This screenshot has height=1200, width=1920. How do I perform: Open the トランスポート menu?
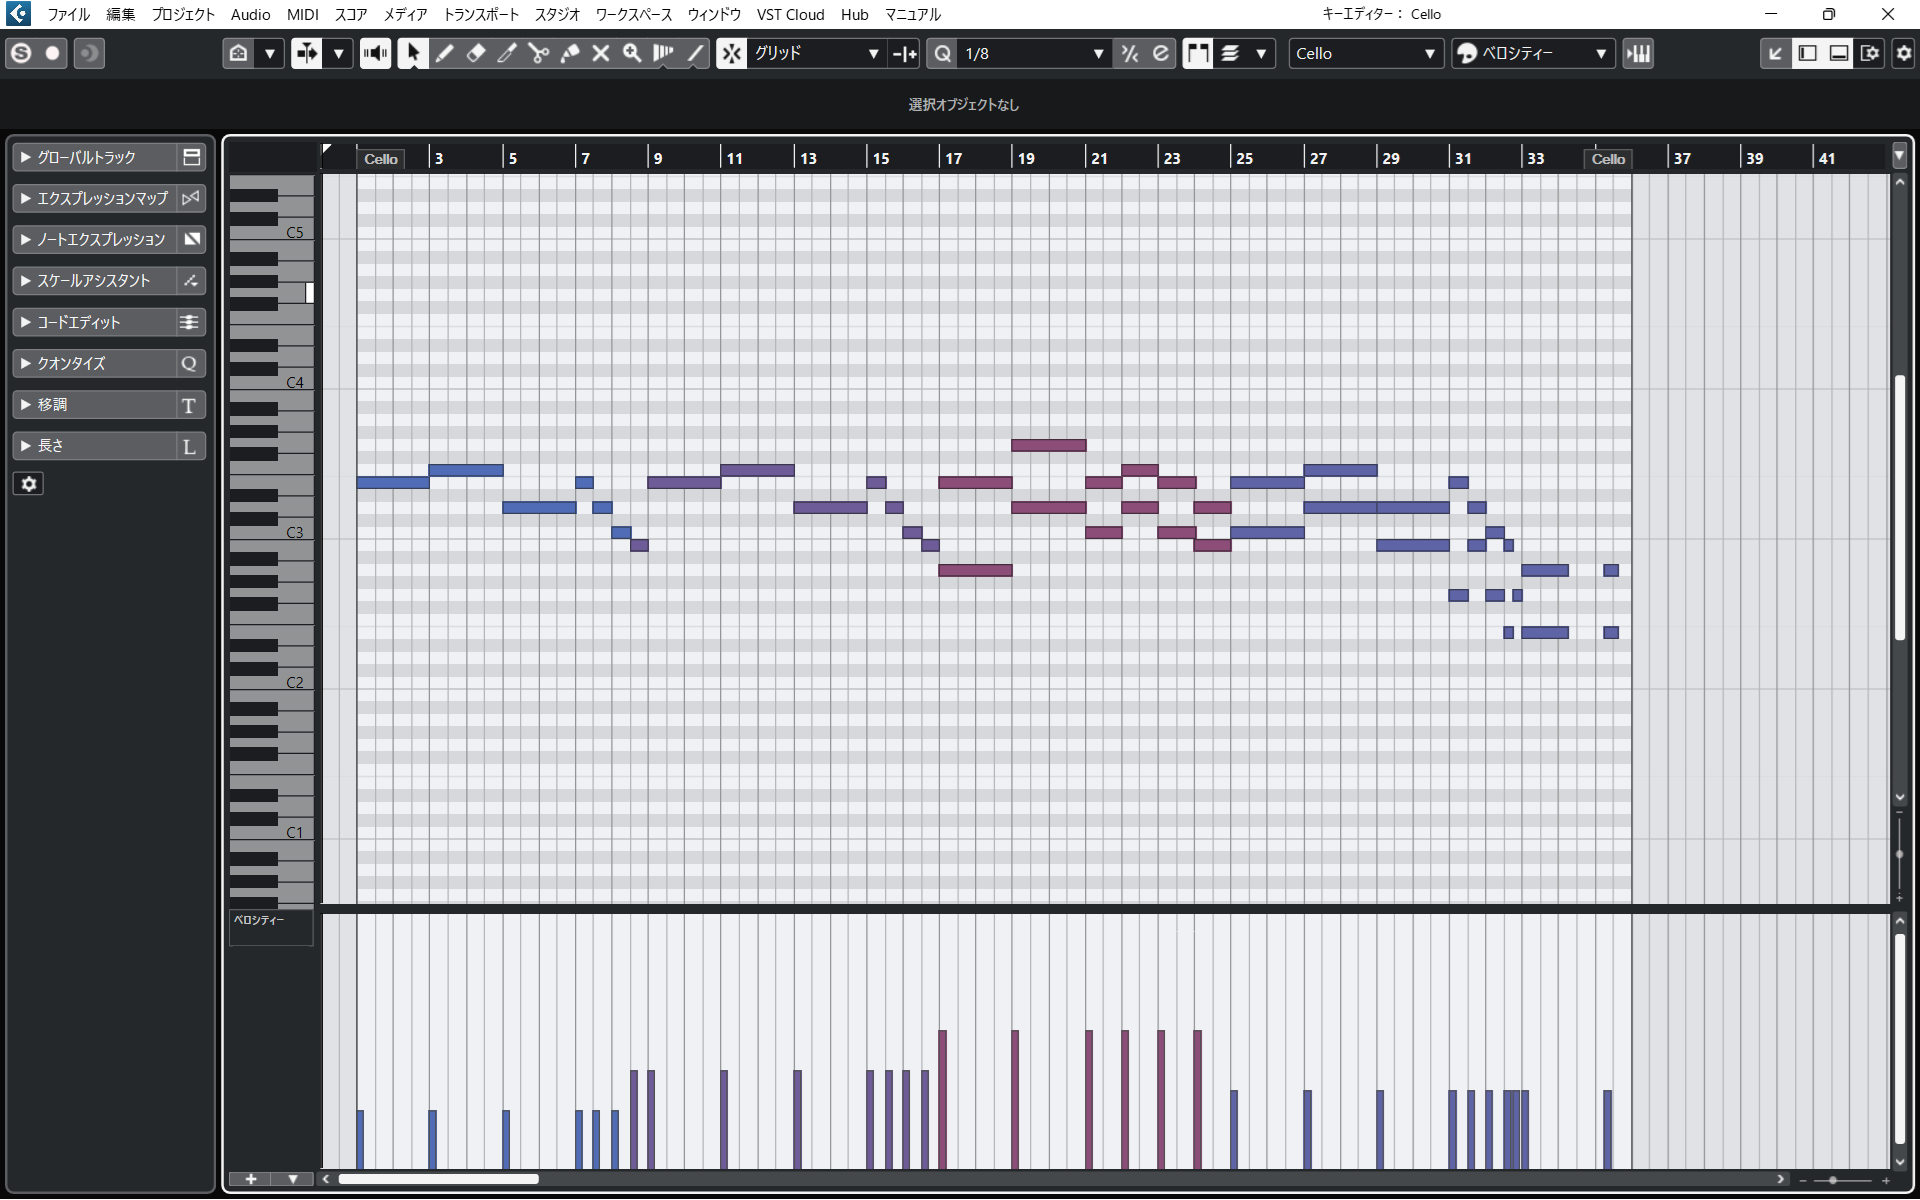[480, 14]
